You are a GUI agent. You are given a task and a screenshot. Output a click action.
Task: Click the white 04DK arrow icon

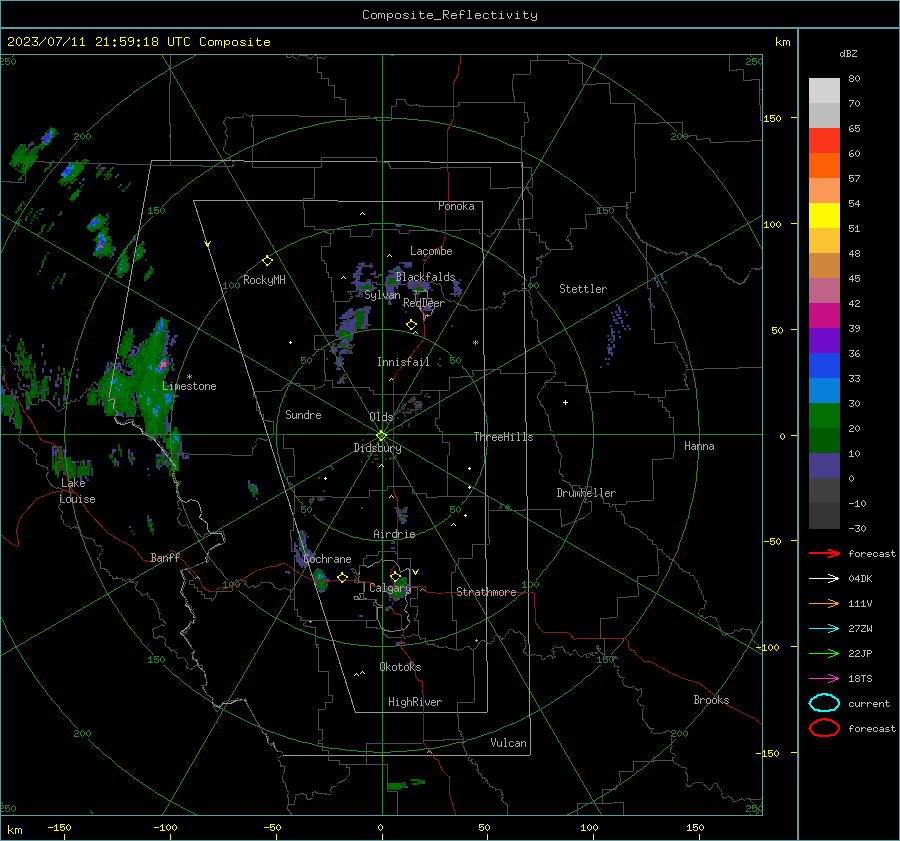coord(824,578)
